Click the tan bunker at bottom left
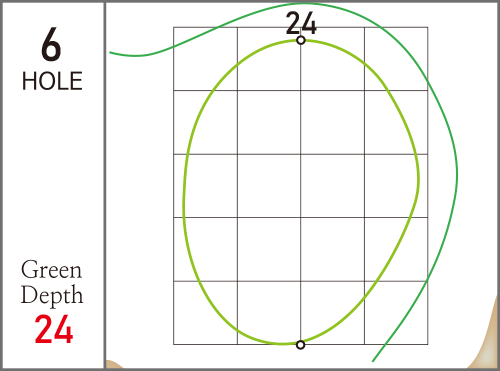Screen dimensions: 500x371 point(113,364)
